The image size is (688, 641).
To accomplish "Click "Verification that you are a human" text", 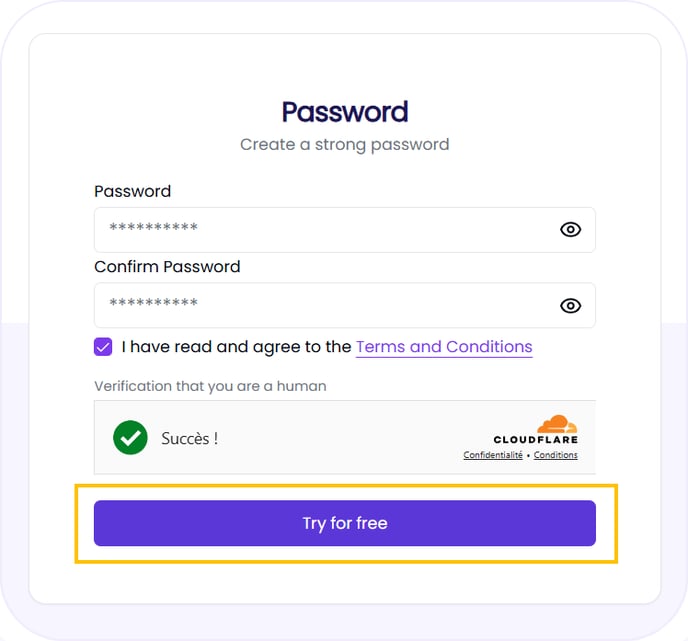I will (x=210, y=386).
